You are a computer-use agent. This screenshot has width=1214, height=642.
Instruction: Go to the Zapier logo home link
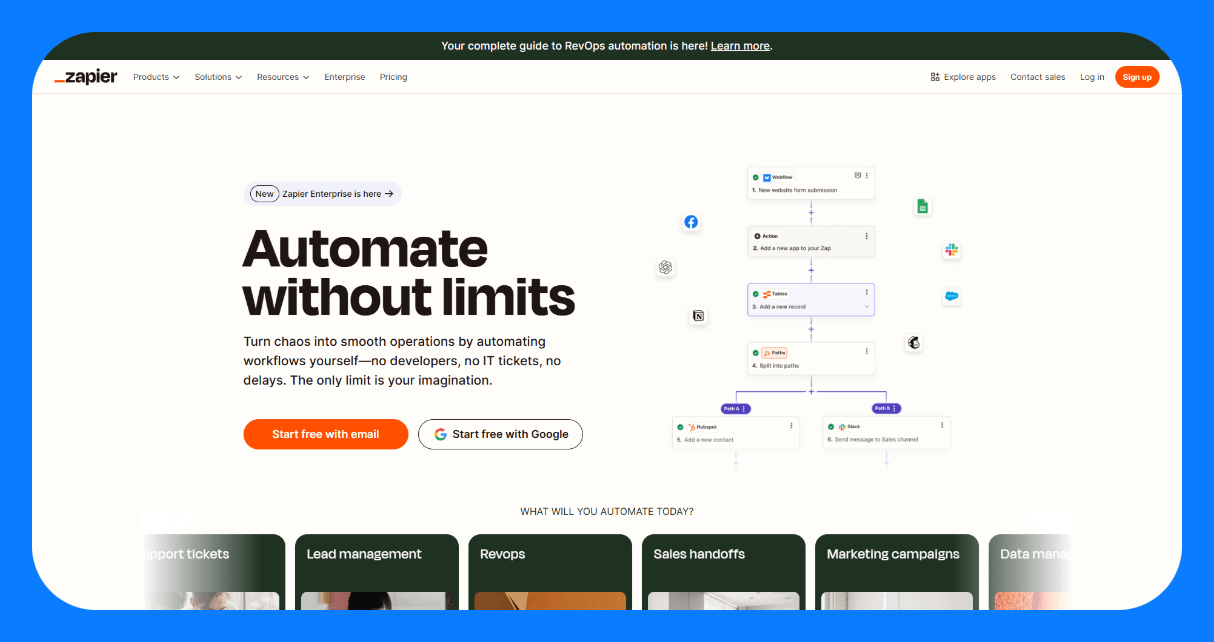click(x=86, y=77)
